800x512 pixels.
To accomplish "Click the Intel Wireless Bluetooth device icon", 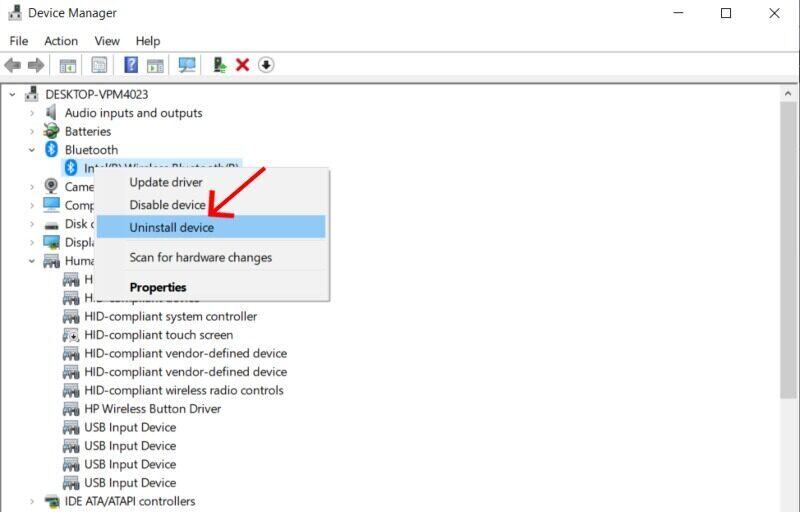I will pyautogui.click(x=71, y=168).
